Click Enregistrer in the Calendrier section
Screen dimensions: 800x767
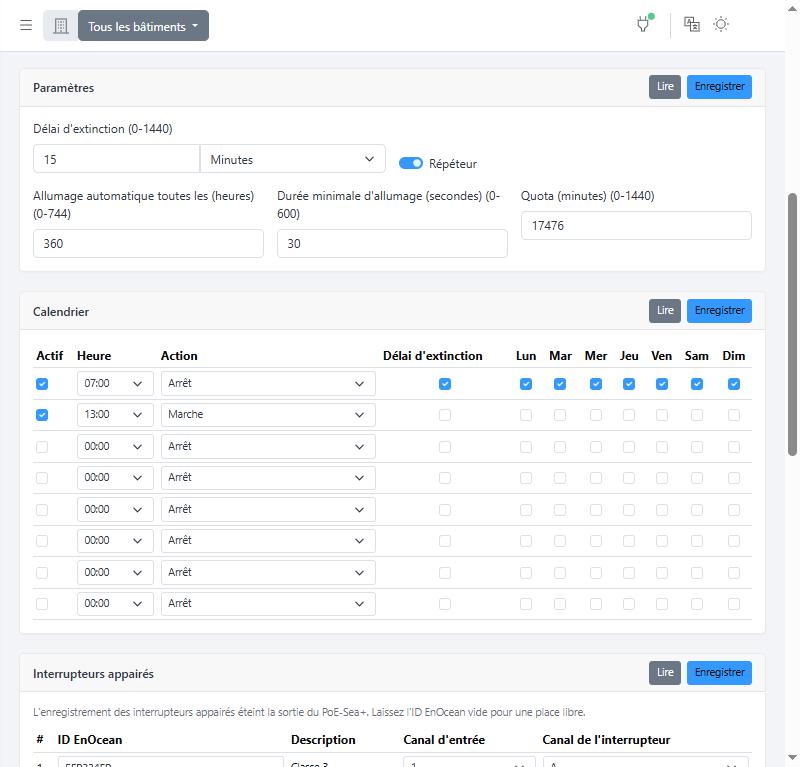coord(719,311)
